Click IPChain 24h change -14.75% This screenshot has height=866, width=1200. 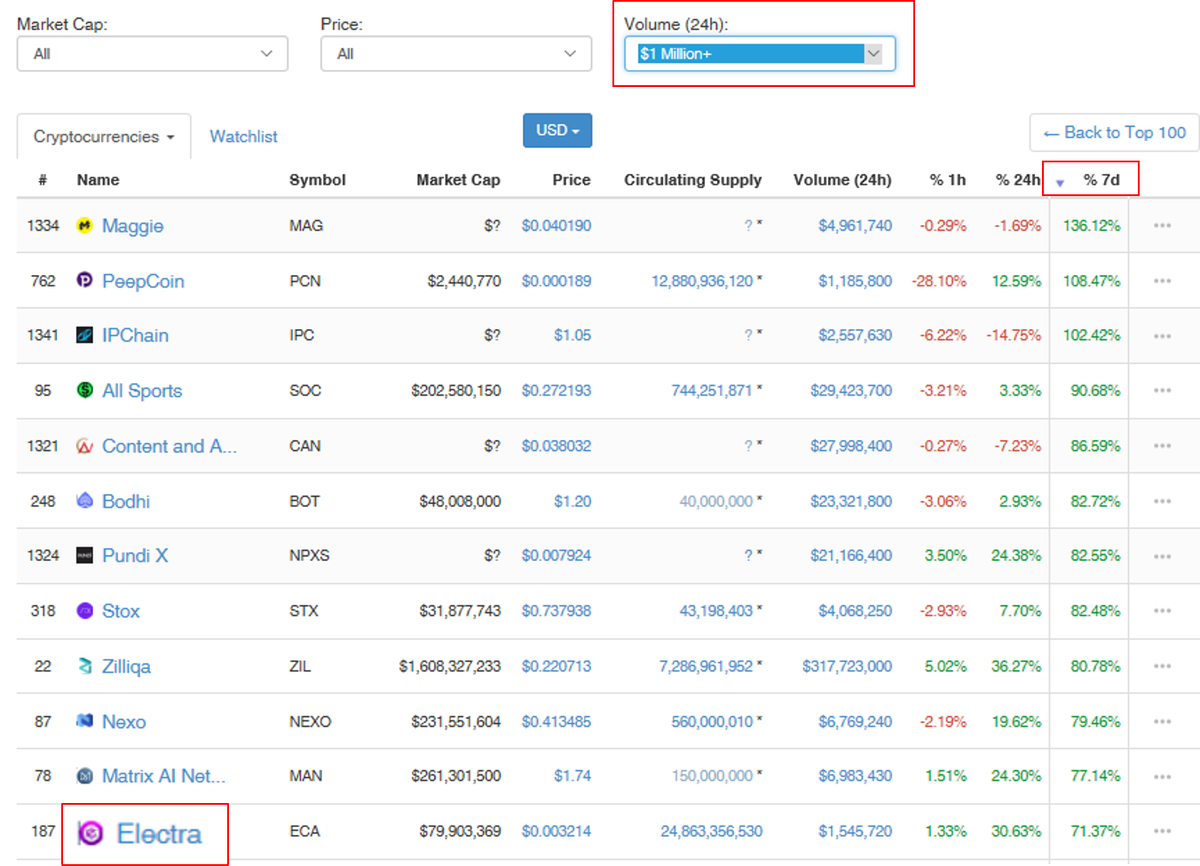1014,336
